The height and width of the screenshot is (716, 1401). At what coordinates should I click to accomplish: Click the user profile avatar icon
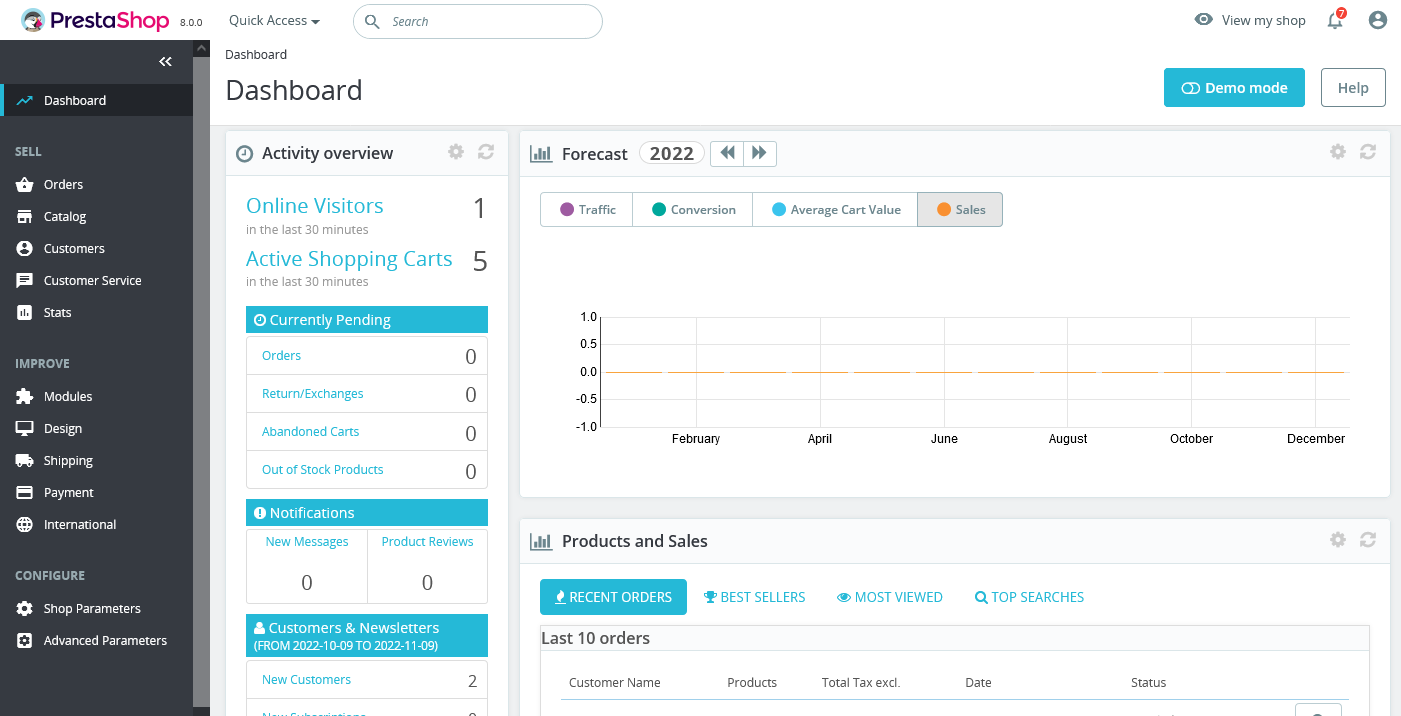[1378, 20]
